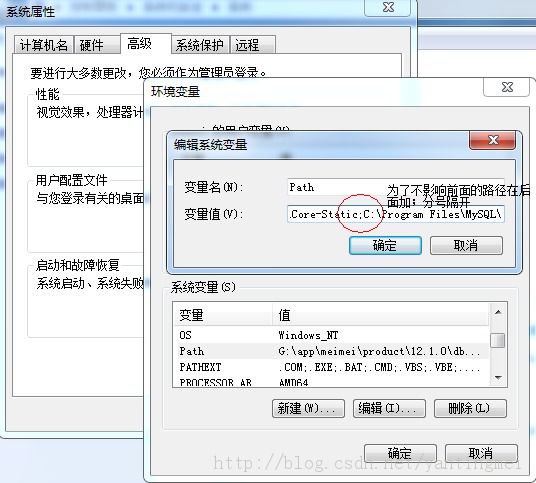Viewport: 536px width, 483px height.
Task: Click 取消 at bottom of 环境变量 window
Action: tap(481, 453)
